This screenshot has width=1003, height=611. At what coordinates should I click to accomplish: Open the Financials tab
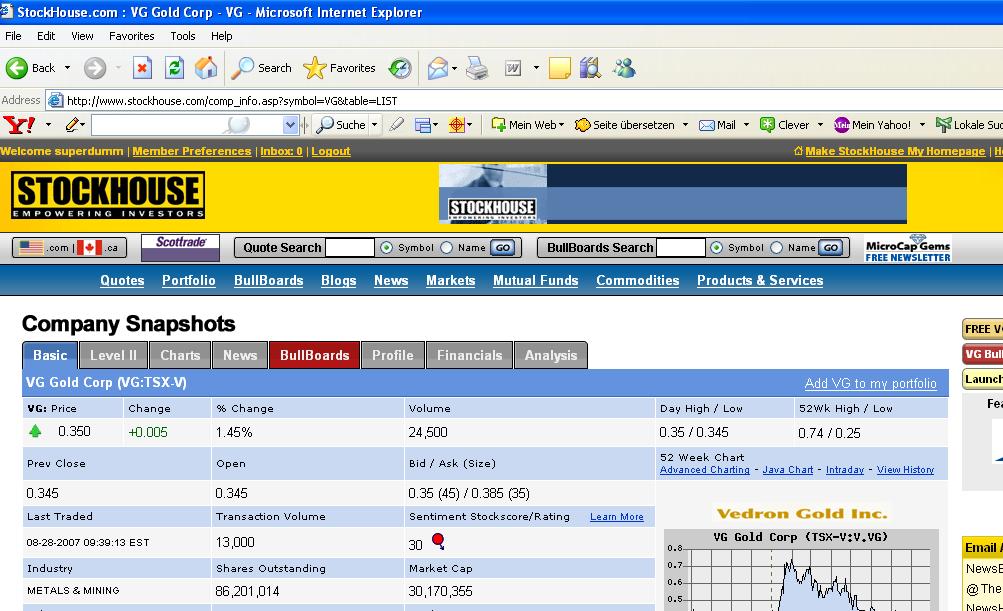(x=469, y=355)
